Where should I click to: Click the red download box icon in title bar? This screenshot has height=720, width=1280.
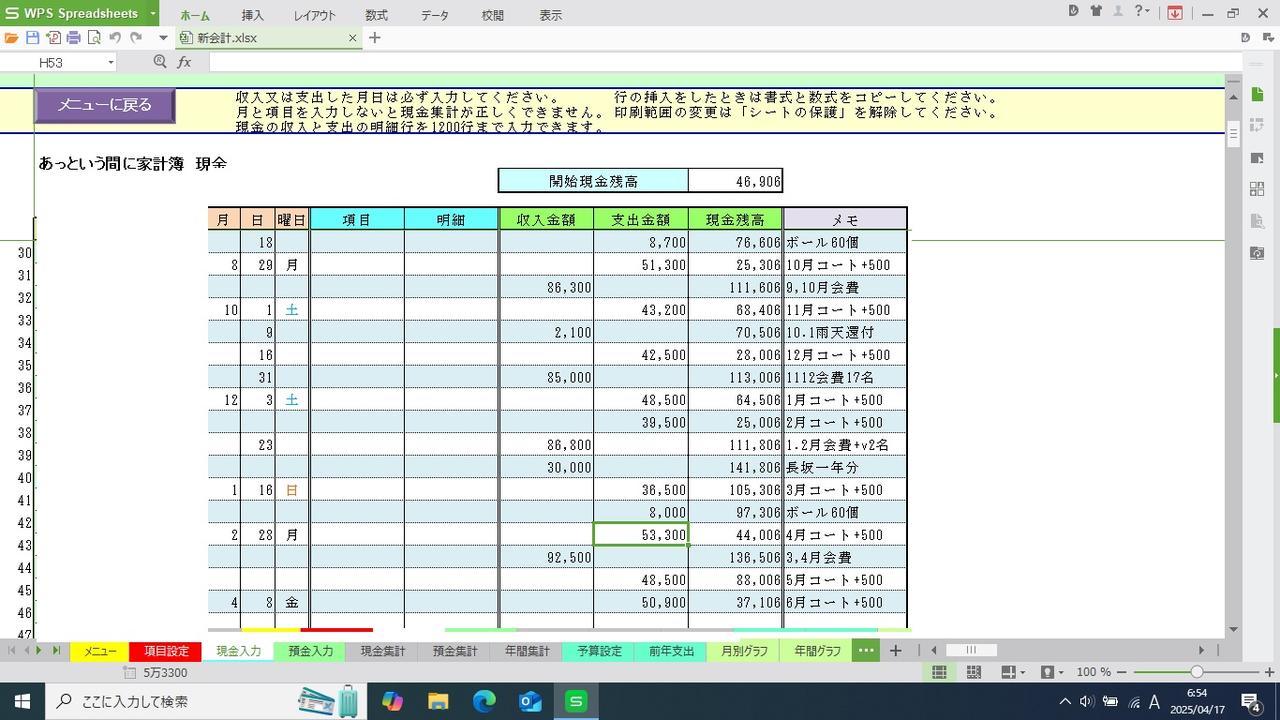[1175, 13]
